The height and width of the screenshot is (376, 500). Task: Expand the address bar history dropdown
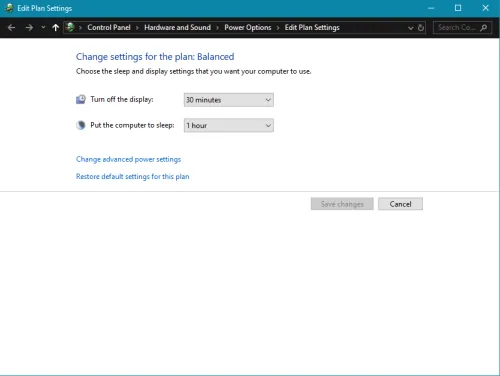[x=410, y=28]
